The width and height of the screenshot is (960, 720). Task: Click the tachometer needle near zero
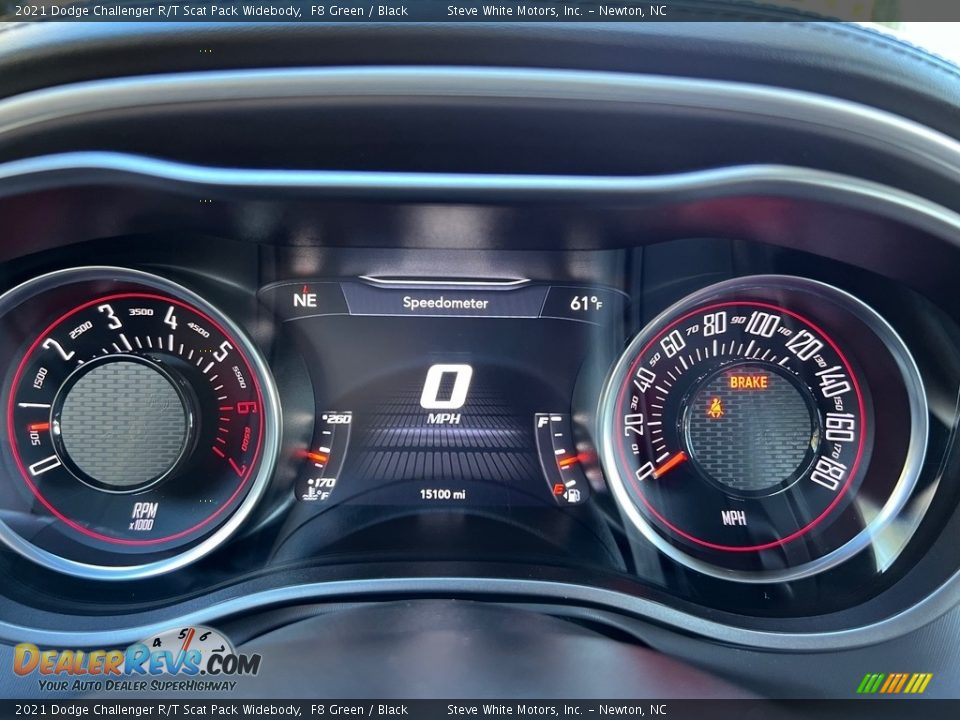pos(39,426)
